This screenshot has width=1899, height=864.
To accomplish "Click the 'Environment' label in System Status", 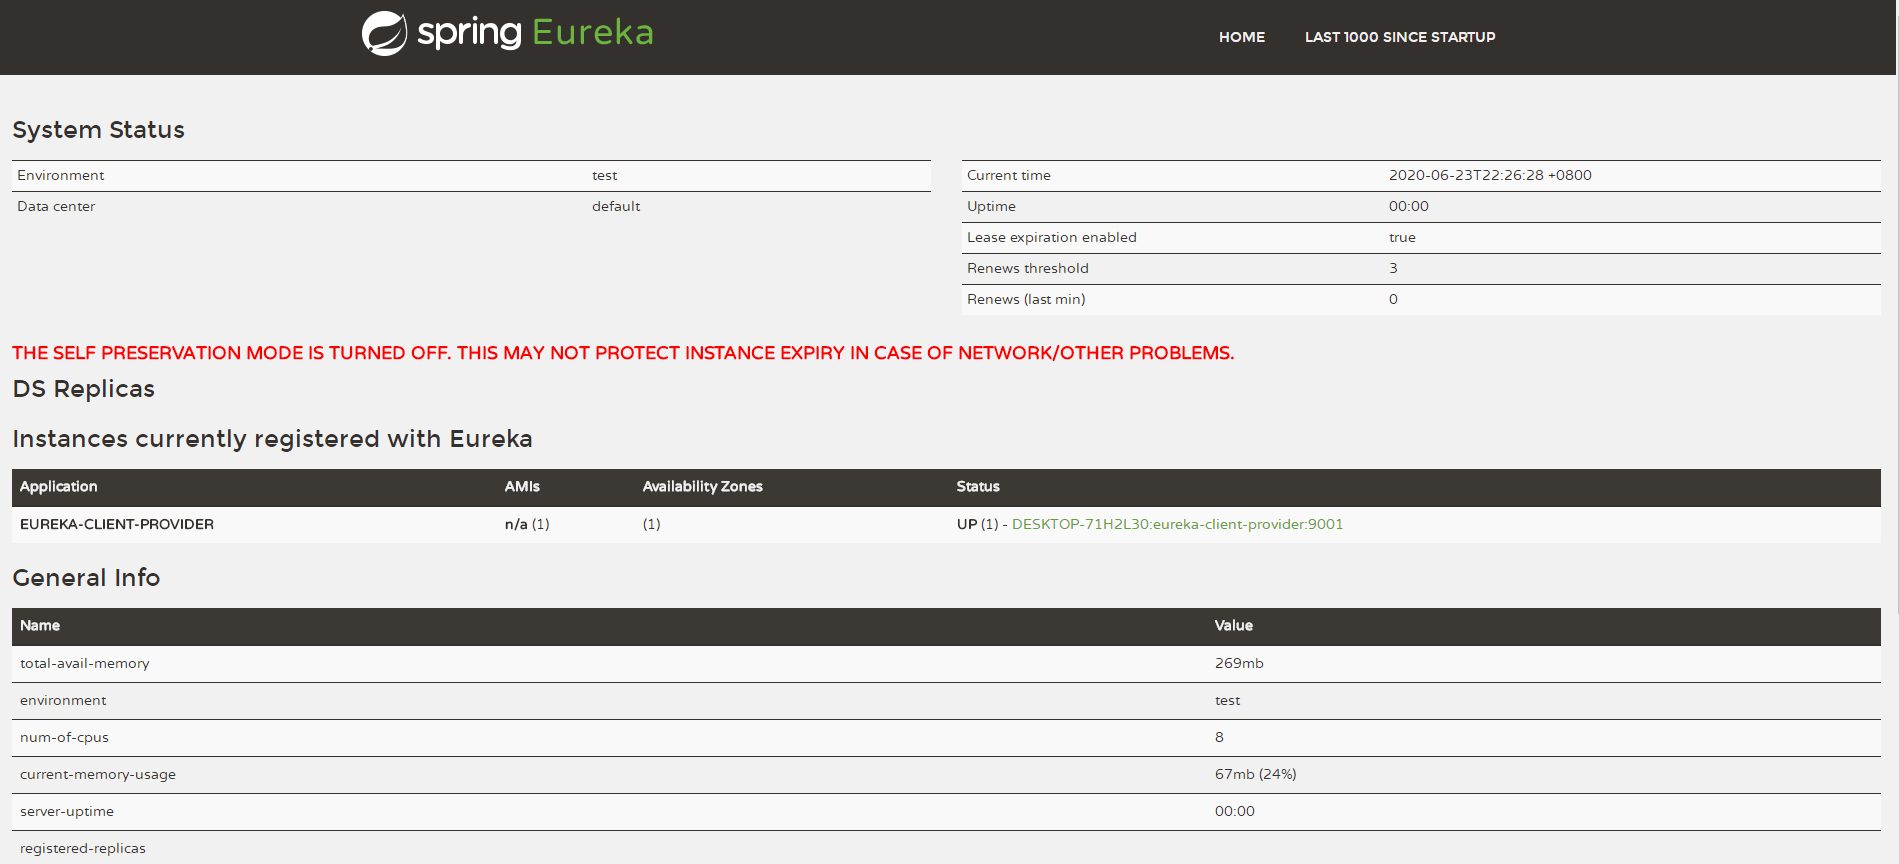I will 61,175.
